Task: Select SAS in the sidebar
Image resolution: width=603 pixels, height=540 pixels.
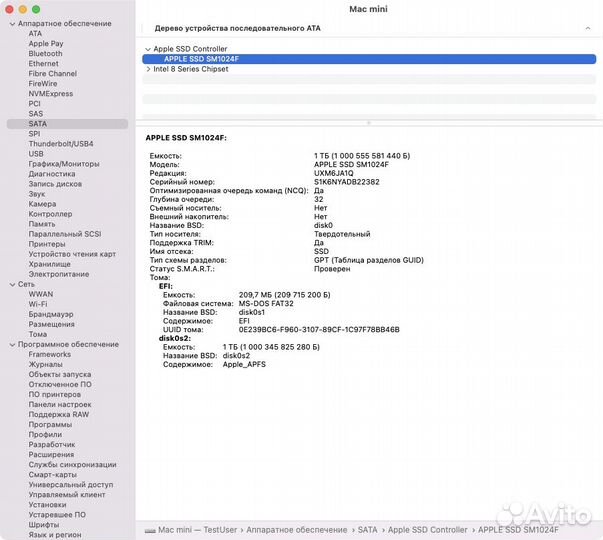Action: [35, 113]
